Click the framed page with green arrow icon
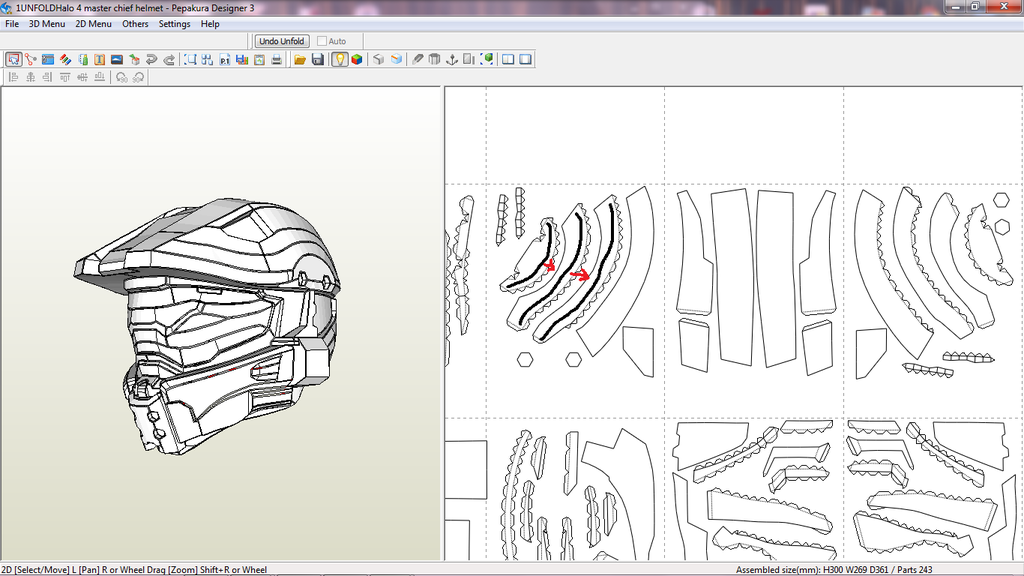 [259, 59]
